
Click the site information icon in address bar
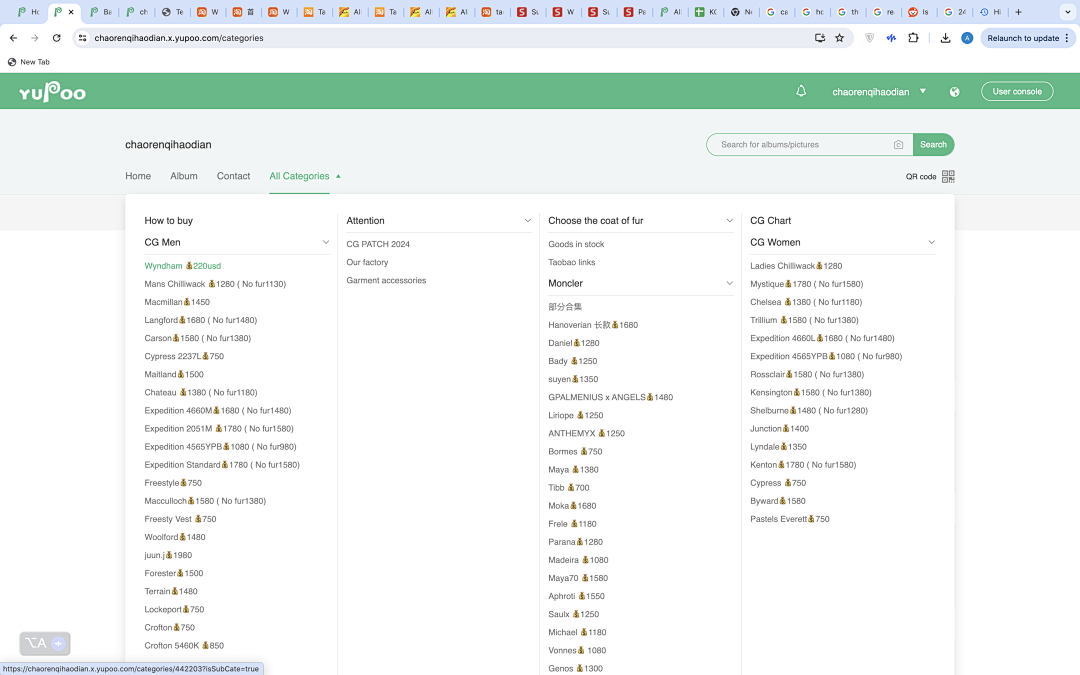click(x=83, y=38)
